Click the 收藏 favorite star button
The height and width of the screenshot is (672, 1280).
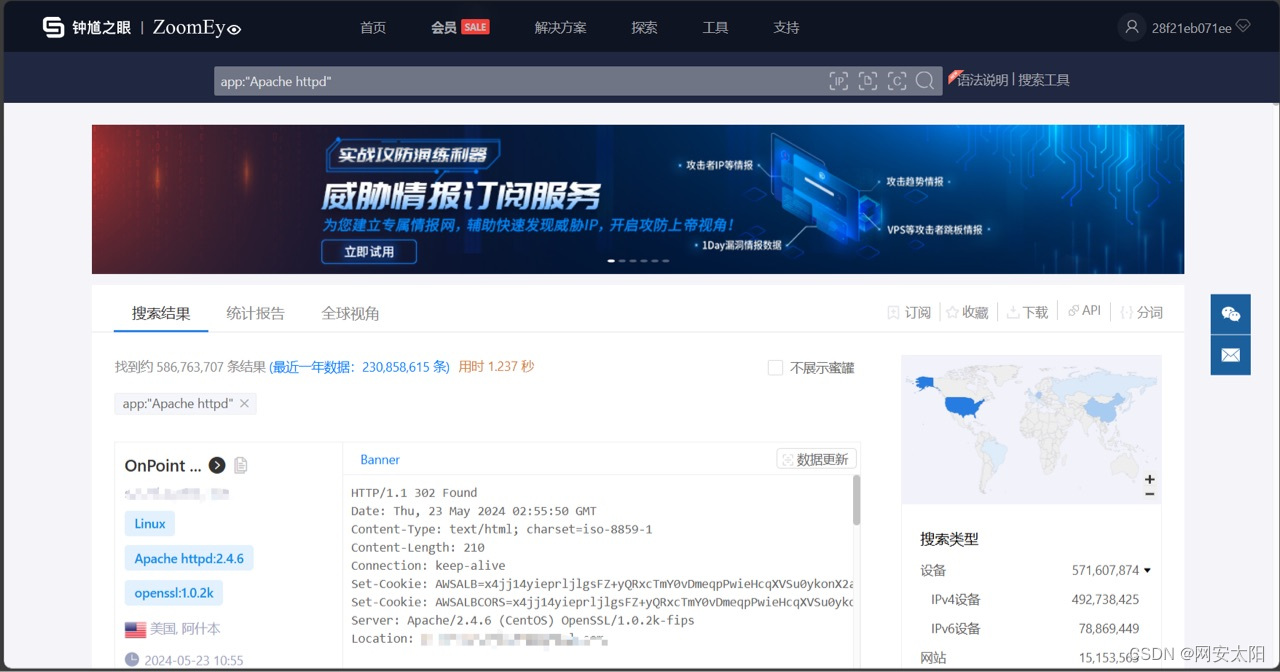tap(967, 313)
